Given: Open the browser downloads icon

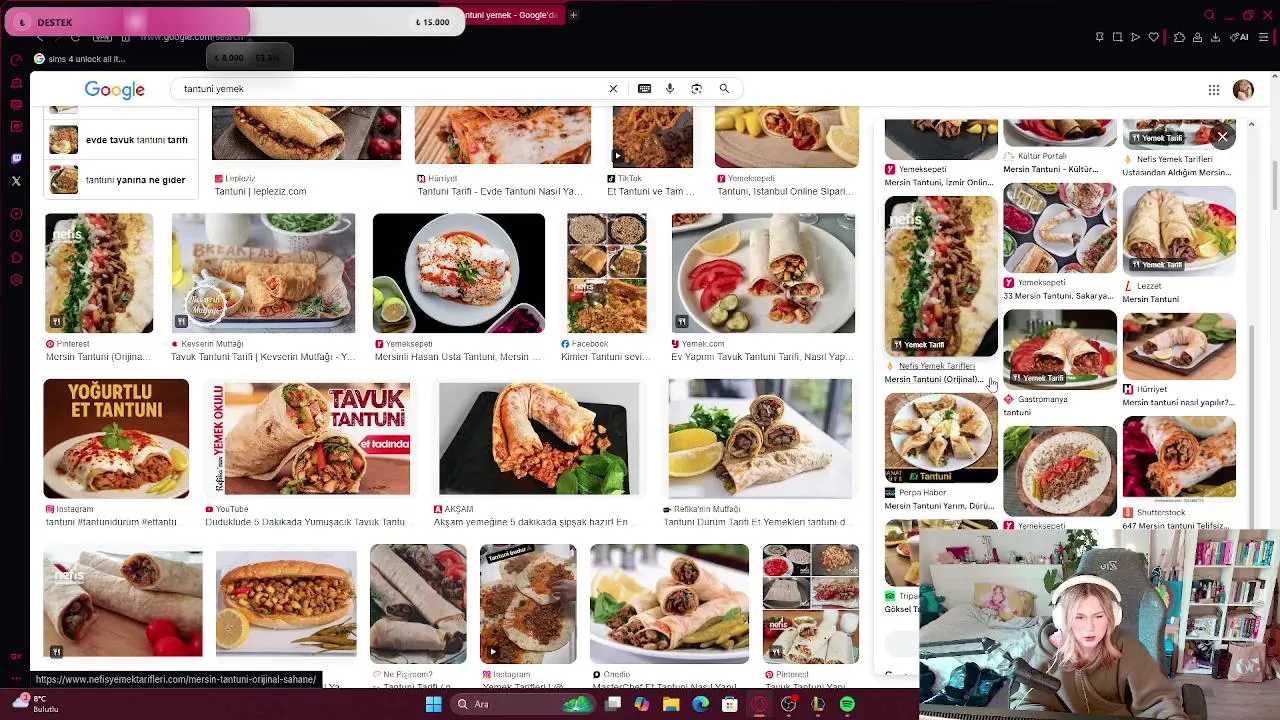Looking at the screenshot, I should coord(1215,37).
